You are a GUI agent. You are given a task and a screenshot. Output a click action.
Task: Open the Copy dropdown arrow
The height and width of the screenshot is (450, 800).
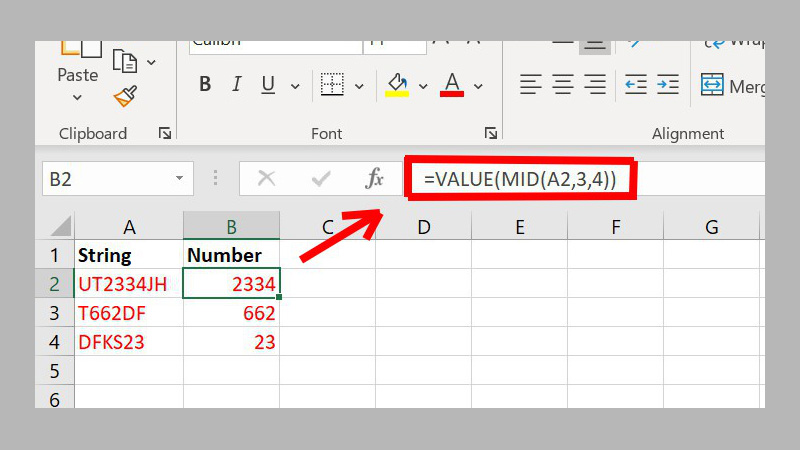tap(151, 62)
